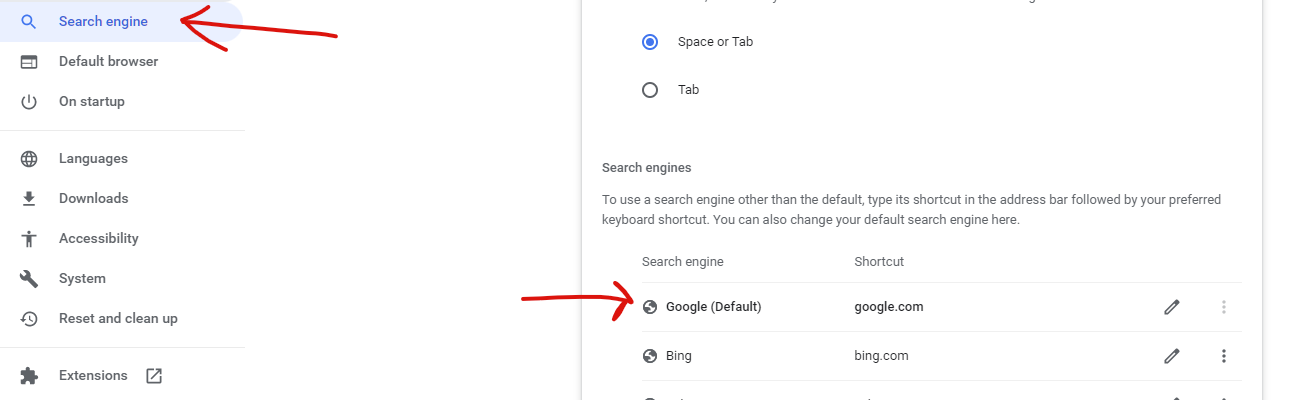Screen dimensions: 1295x400
Task: Open the Default browser settings section
Action: point(108,62)
